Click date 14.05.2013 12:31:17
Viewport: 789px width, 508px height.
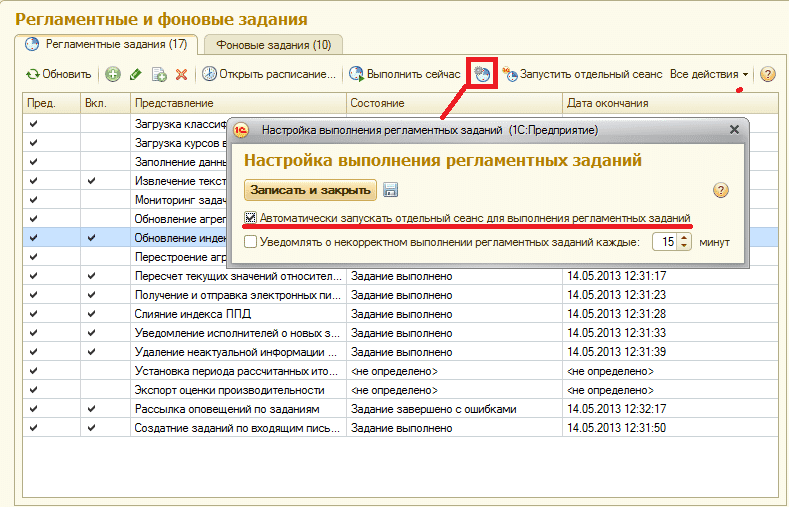pos(616,276)
